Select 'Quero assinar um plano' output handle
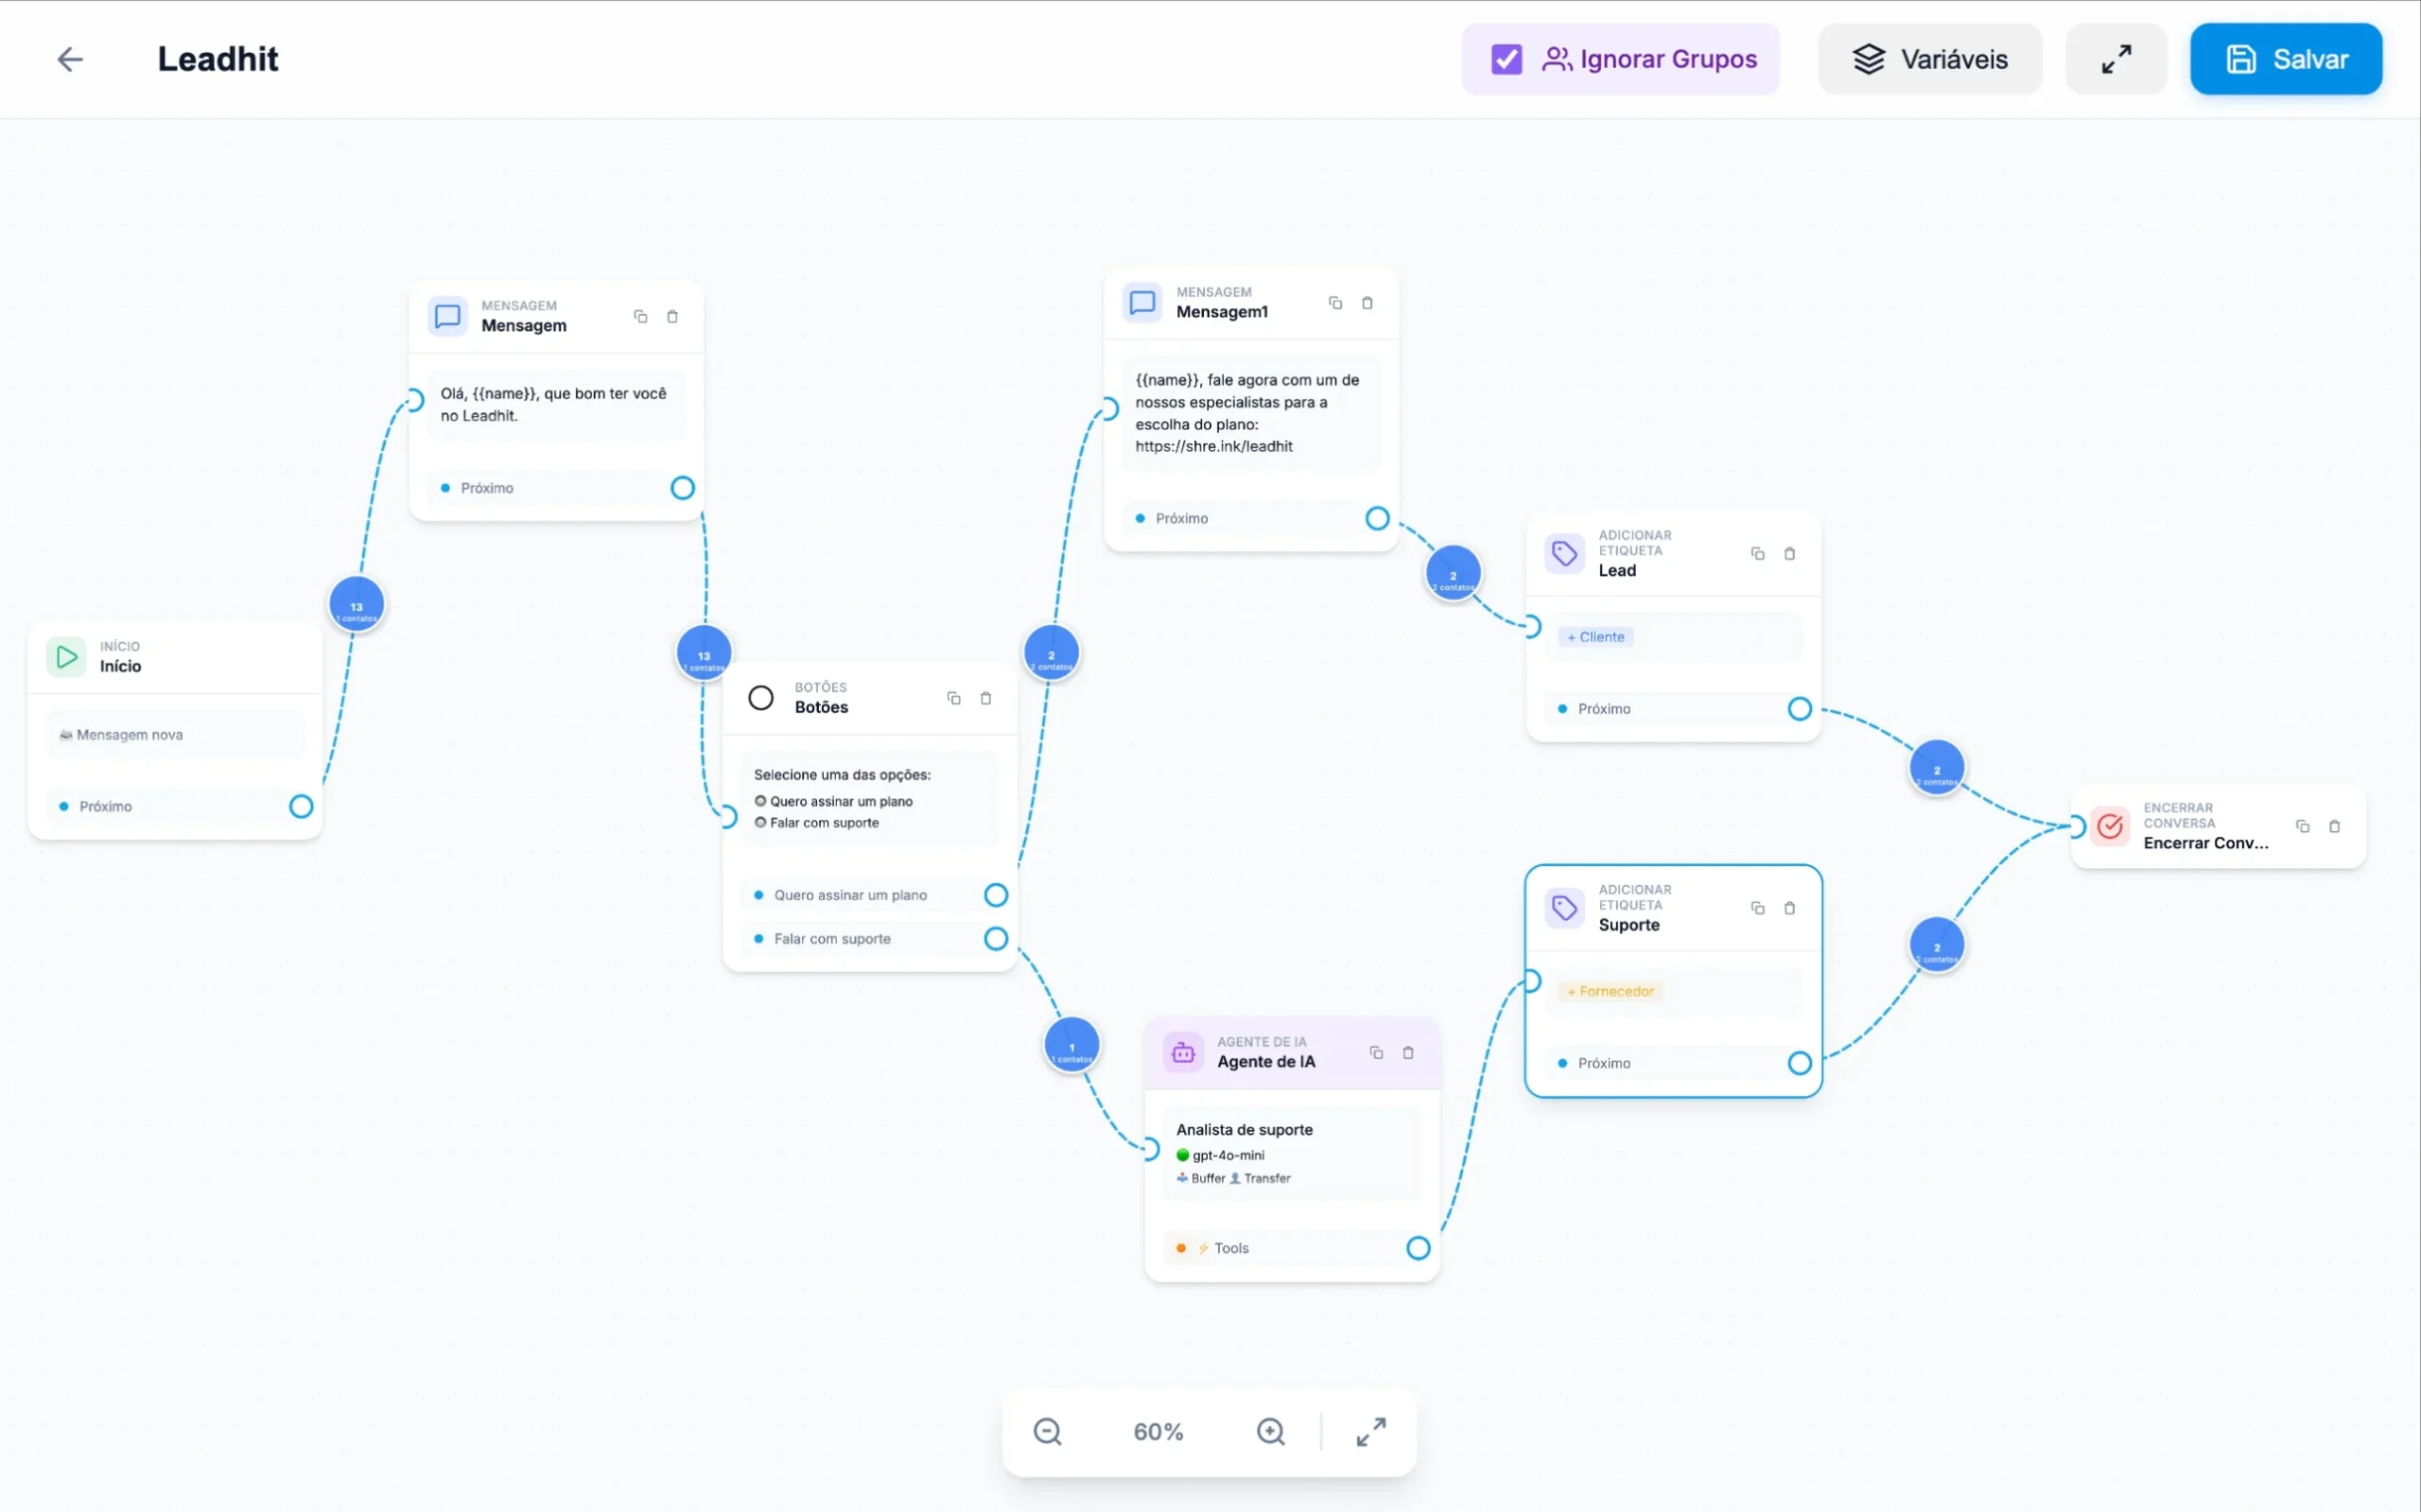This screenshot has width=2421, height=1512. 995,895
